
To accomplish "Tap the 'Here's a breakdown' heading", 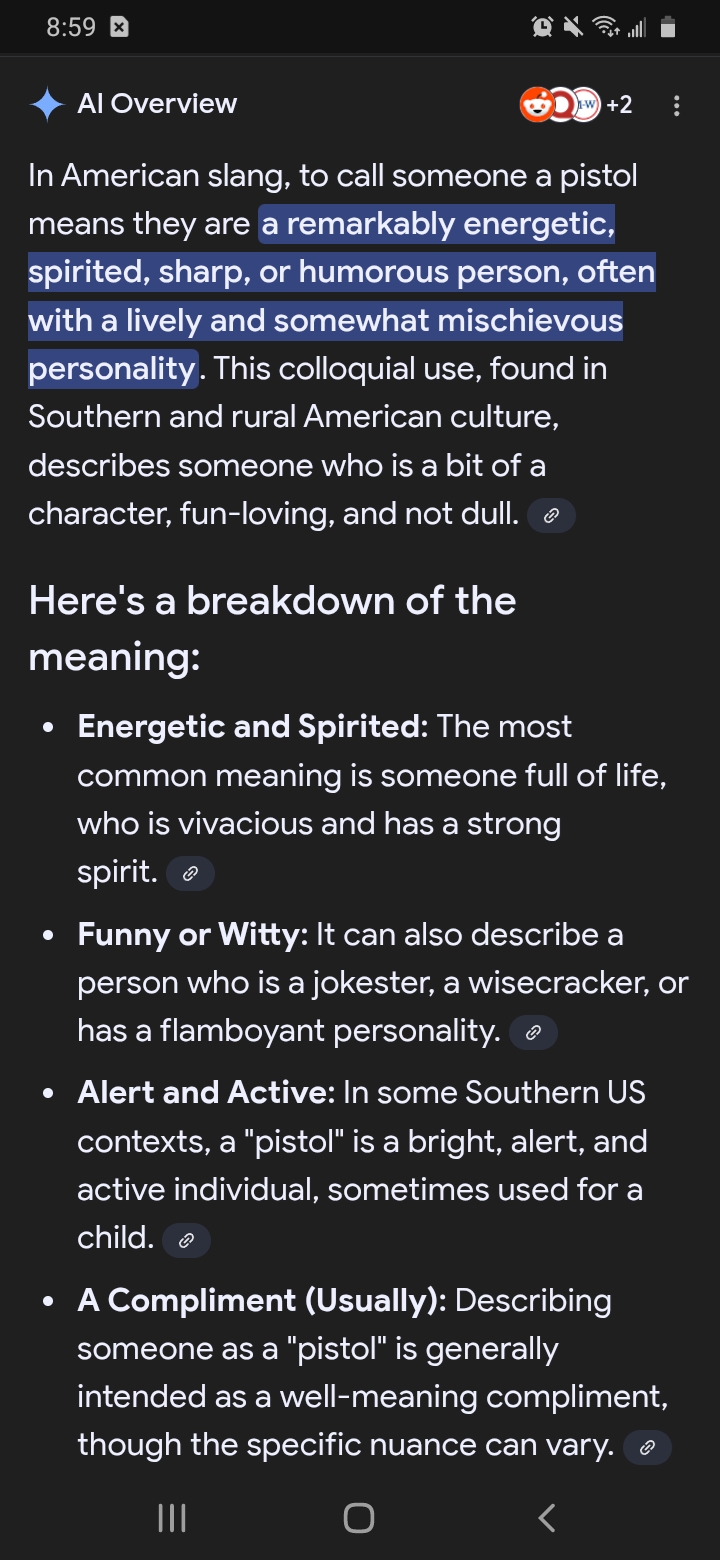I will click(x=273, y=629).
